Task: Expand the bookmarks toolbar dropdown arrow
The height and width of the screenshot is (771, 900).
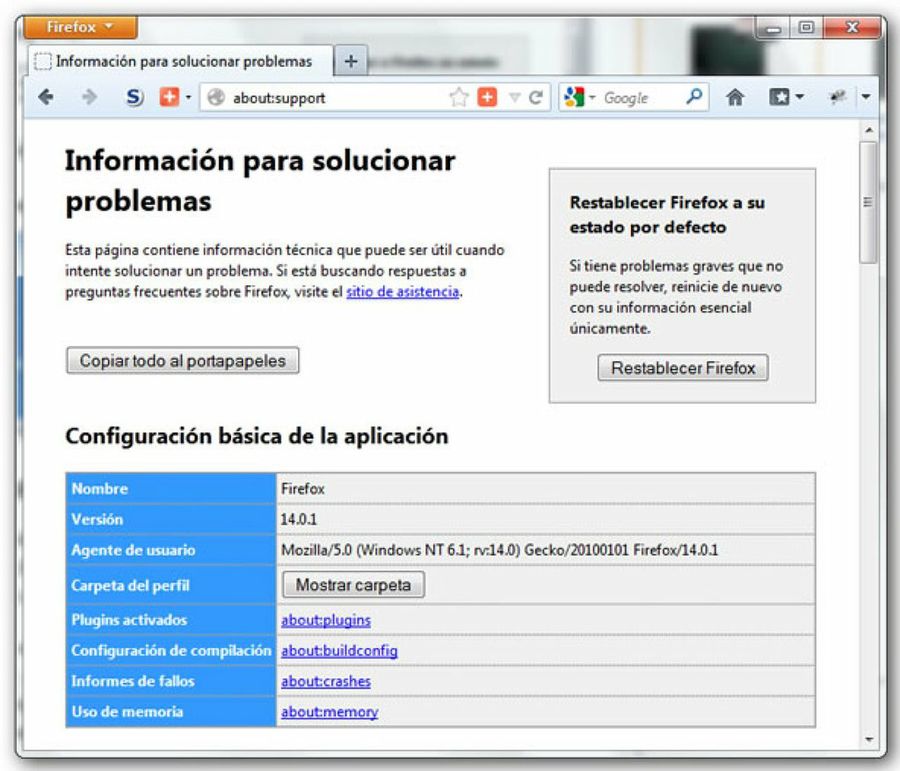Action: [x=798, y=97]
